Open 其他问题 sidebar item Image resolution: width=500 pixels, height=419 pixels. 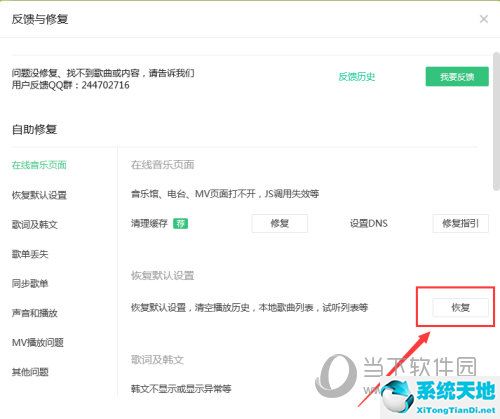coord(30,372)
